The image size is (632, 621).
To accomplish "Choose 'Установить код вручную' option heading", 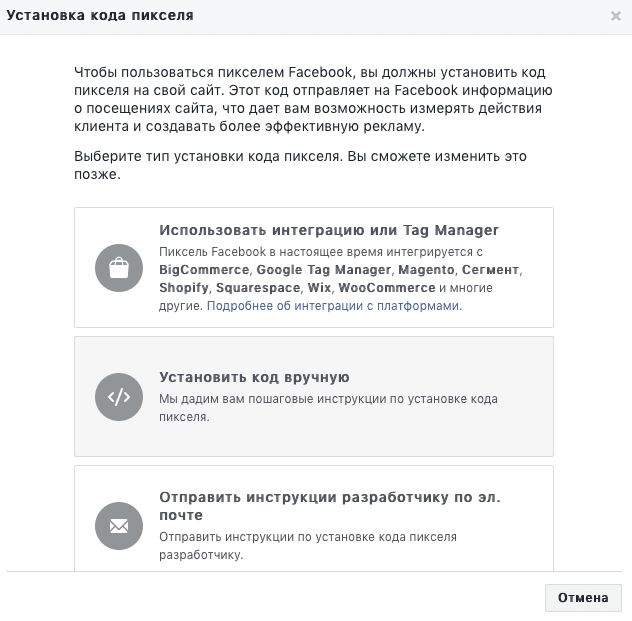I will pos(254,377).
